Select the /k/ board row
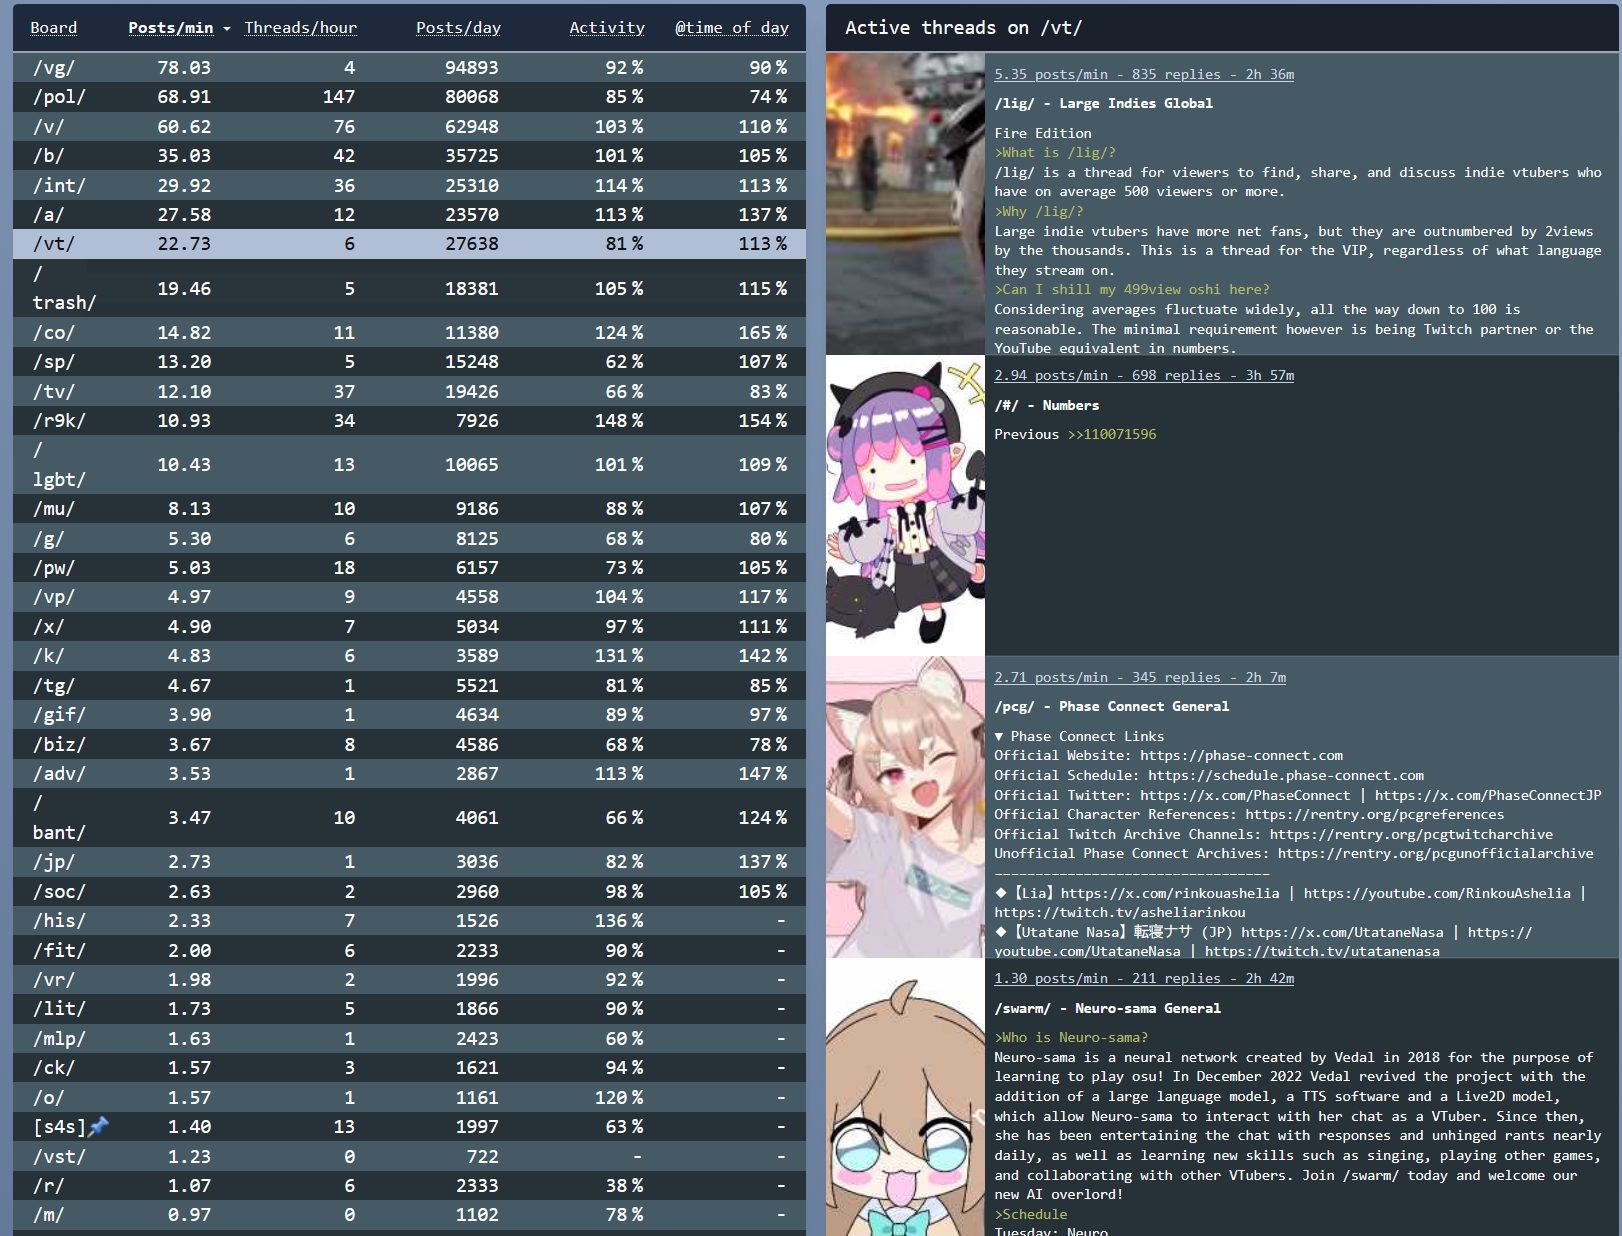 409,656
